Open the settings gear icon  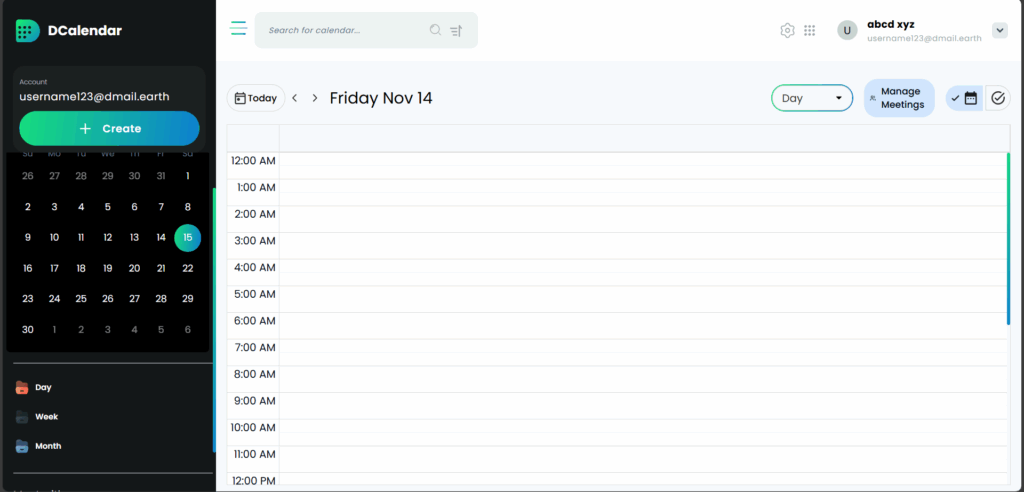[x=787, y=31]
